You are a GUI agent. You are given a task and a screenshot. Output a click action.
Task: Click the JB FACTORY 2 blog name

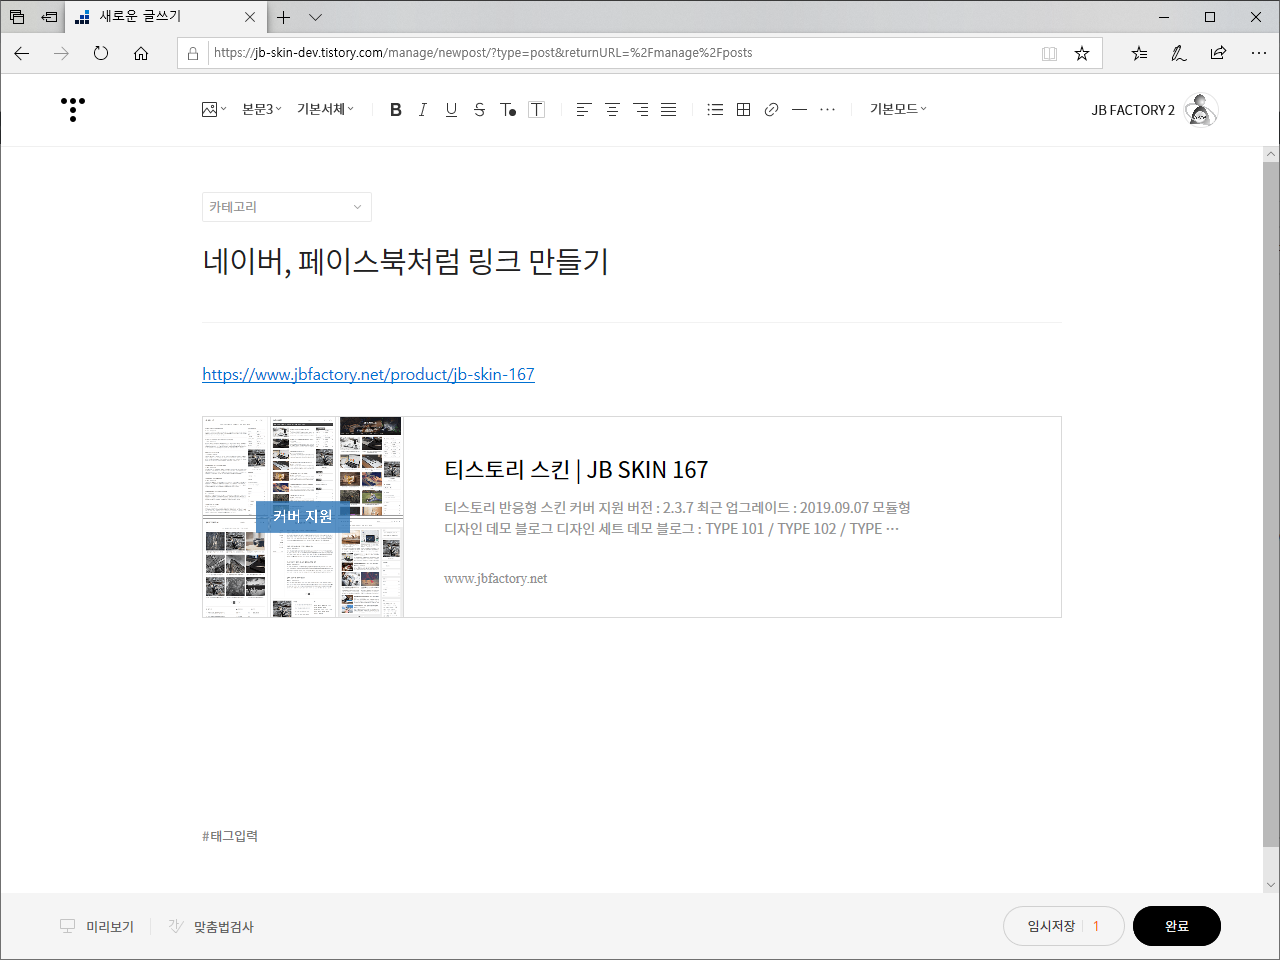coord(1133,110)
